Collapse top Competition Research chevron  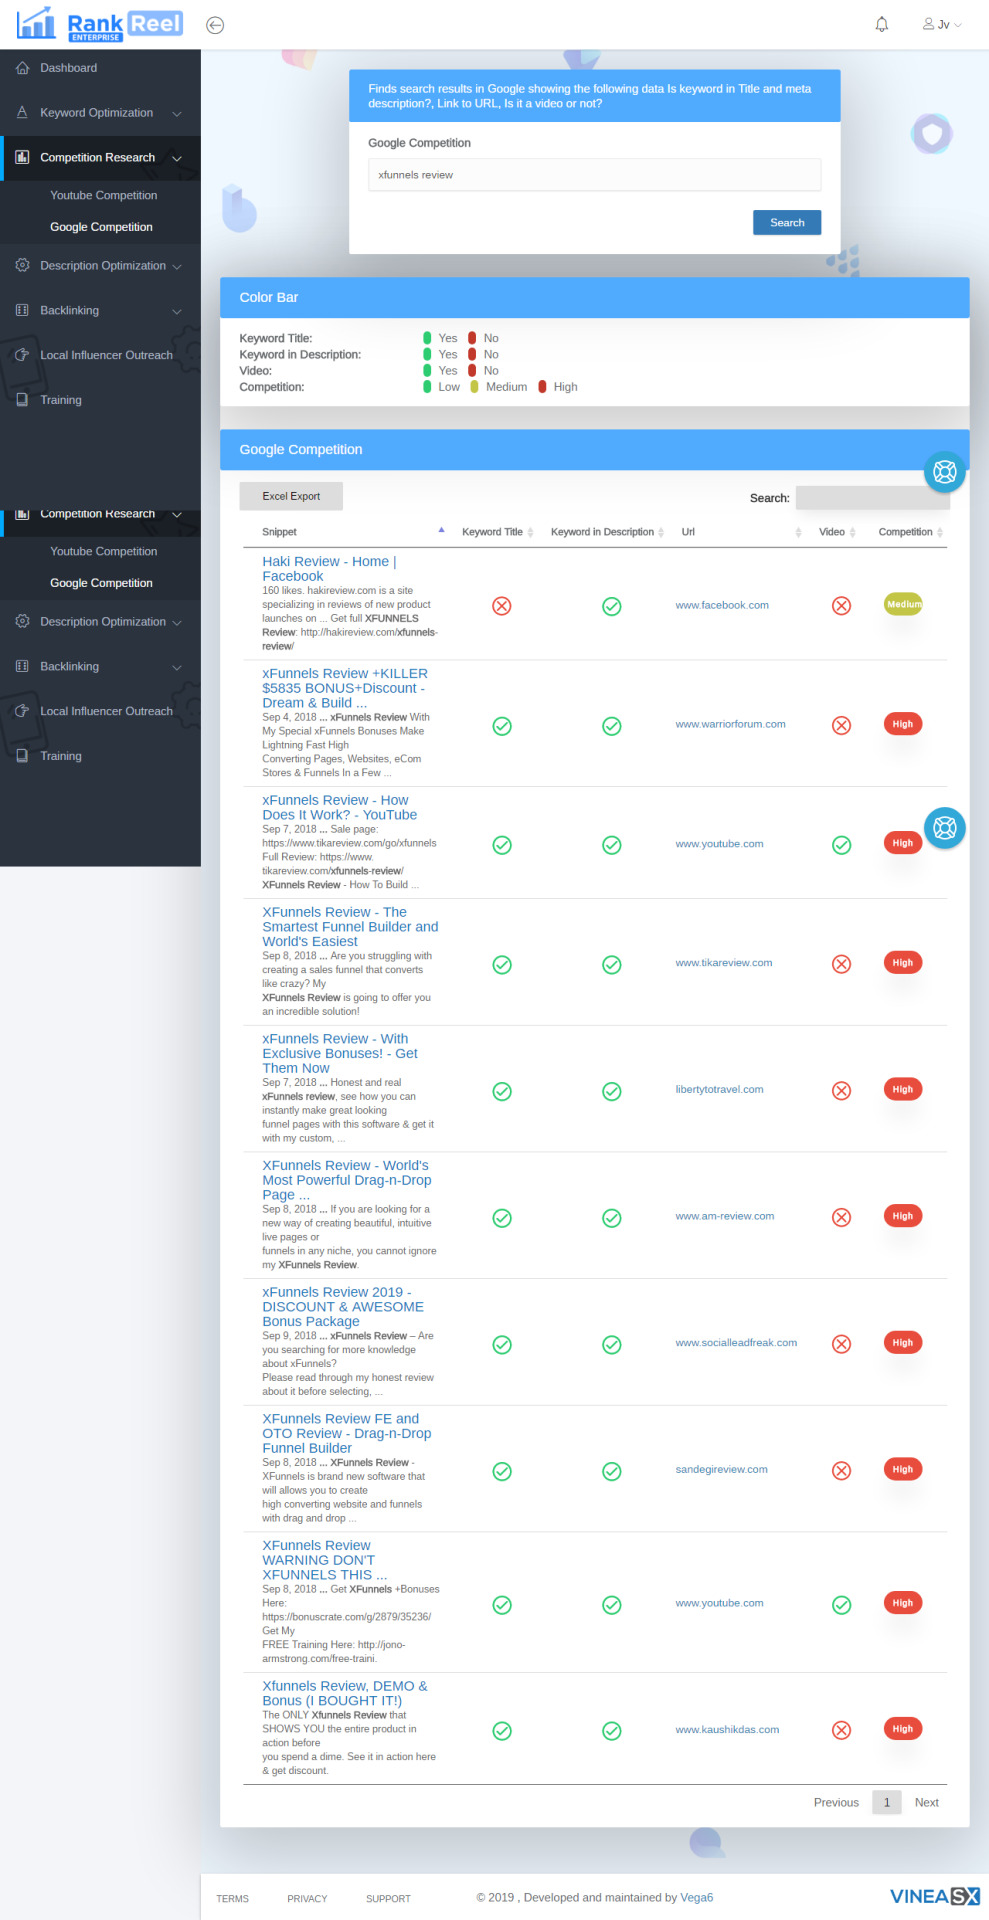click(x=177, y=158)
